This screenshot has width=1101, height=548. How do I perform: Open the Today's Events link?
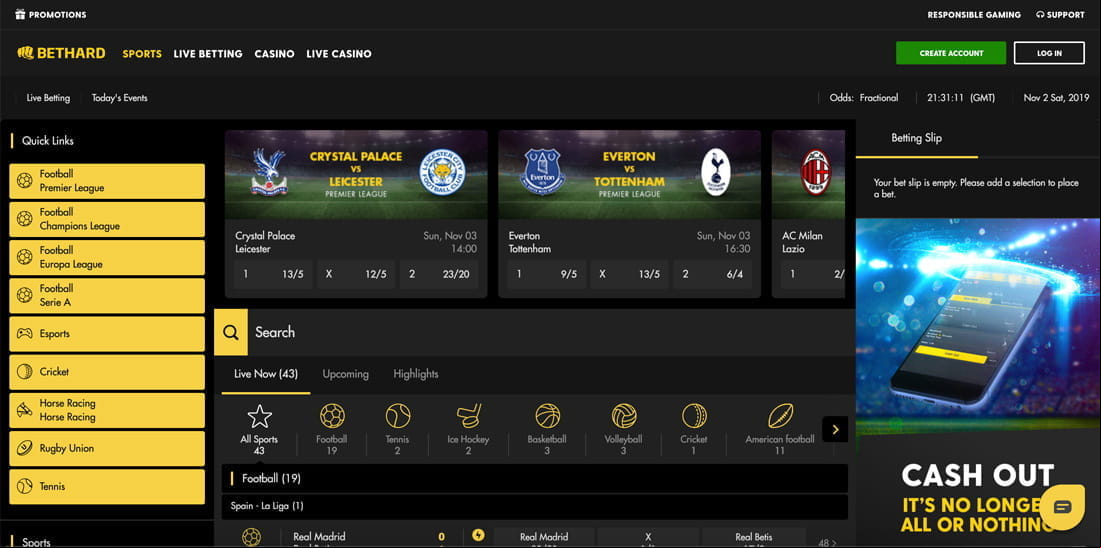119,98
